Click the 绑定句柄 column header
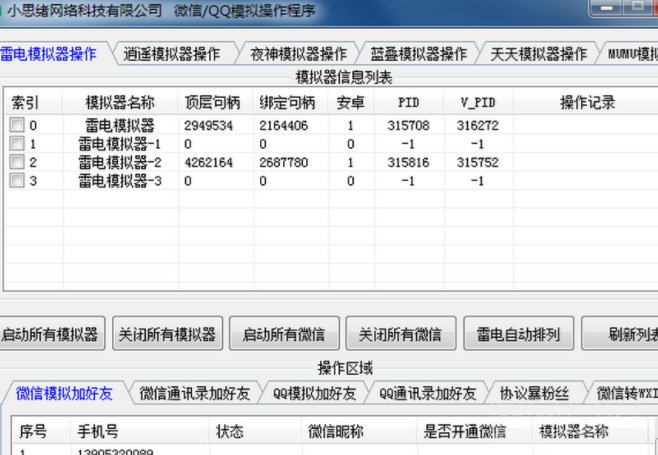This screenshot has height=455, width=658. pyautogui.click(x=290, y=102)
